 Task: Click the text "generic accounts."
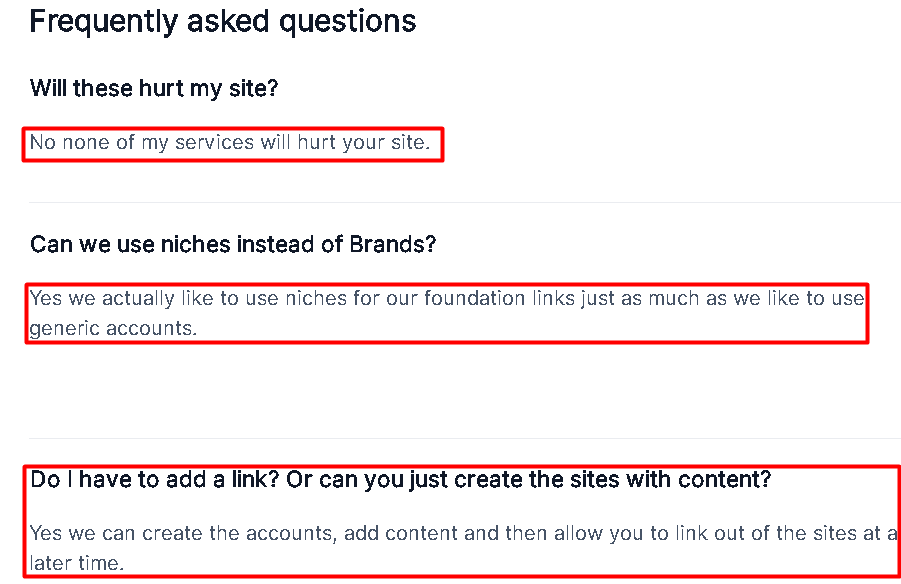coord(112,328)
